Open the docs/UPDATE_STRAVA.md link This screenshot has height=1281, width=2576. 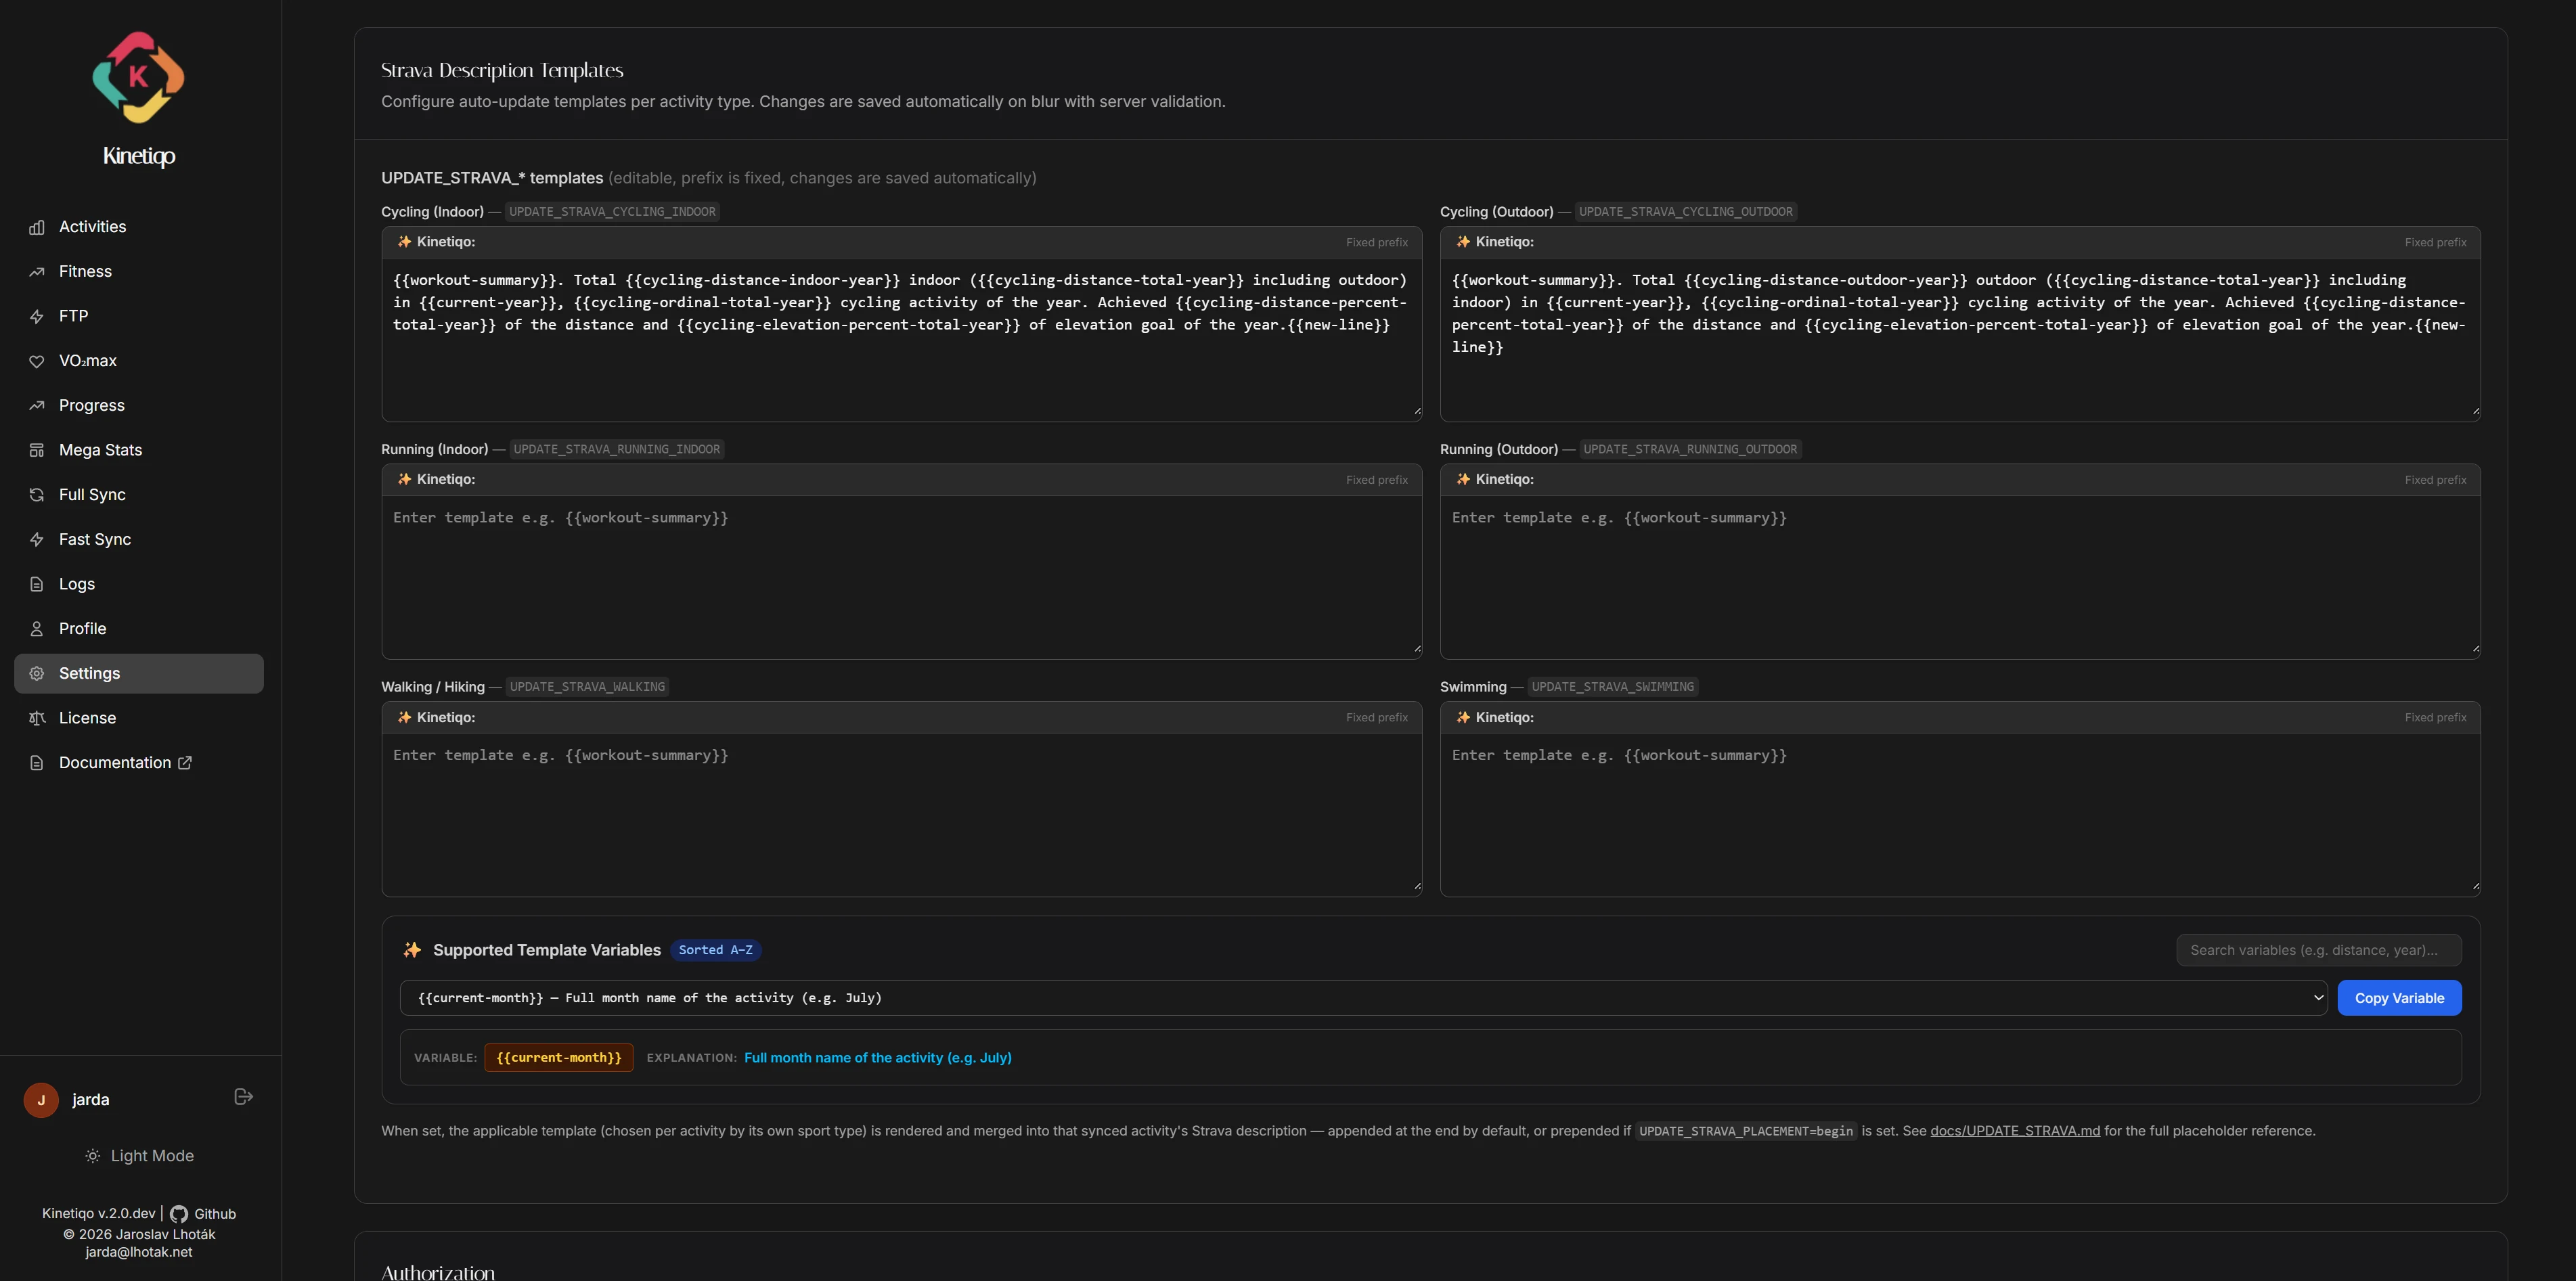2014,1131
